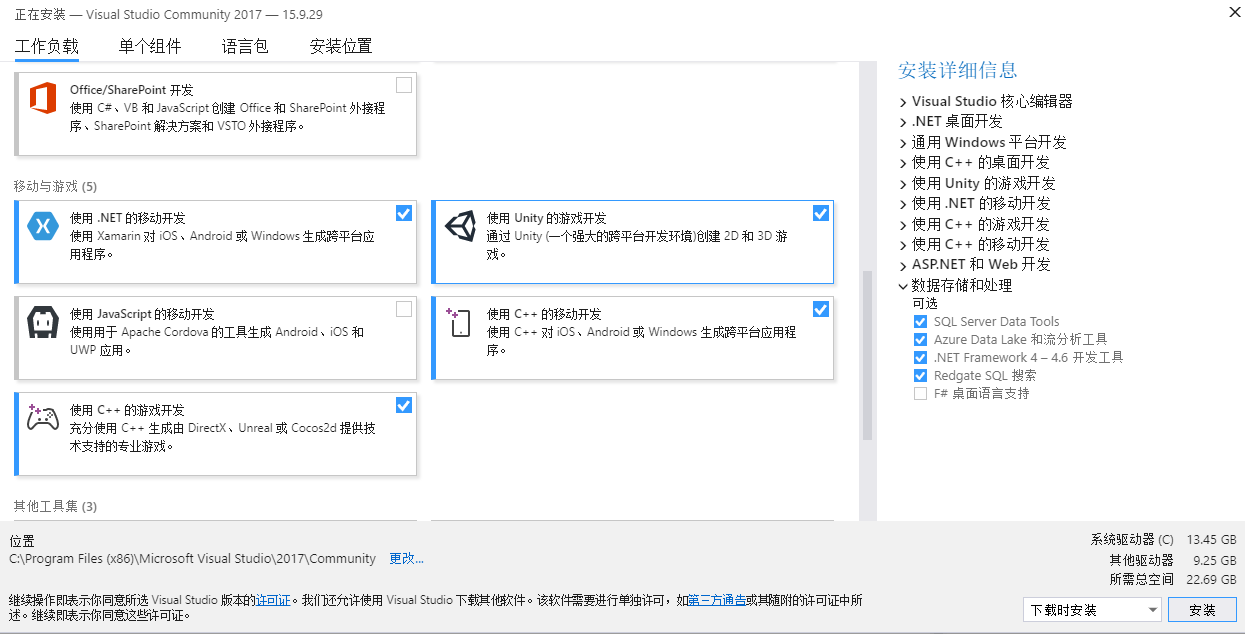This screenshot has height=634, width=1245.
Task: Click the 更改... location link
Action: [406, 558]
